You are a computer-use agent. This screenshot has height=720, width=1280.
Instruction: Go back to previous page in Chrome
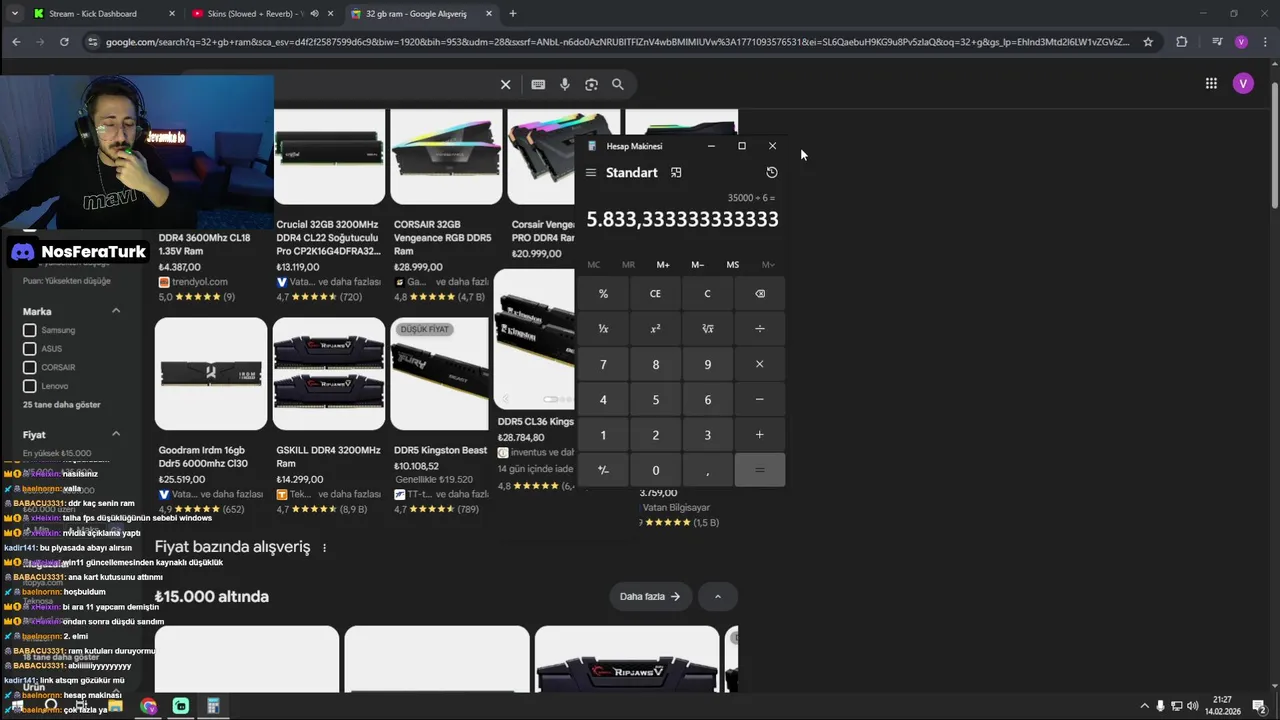(16, 42)
